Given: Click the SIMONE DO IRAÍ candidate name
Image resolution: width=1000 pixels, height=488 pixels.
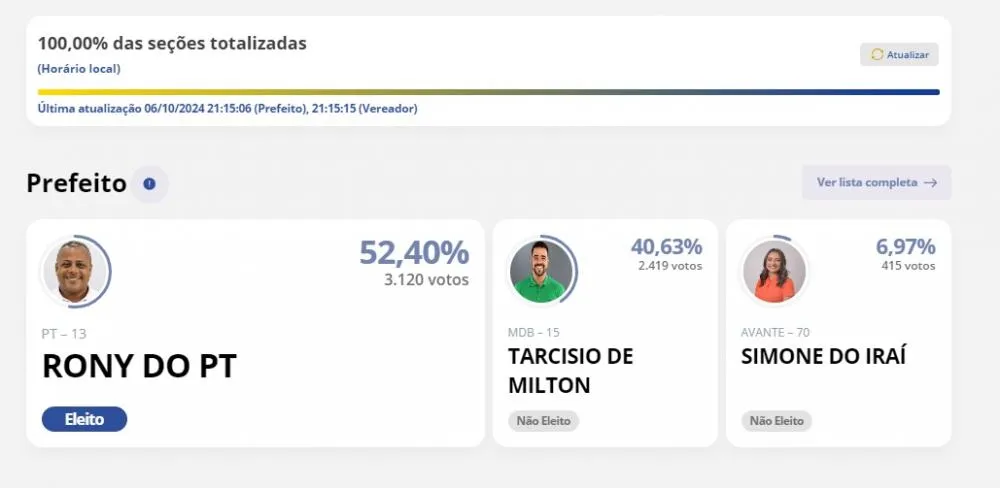Looking at the screenshot, I should [x=823, y=356].
